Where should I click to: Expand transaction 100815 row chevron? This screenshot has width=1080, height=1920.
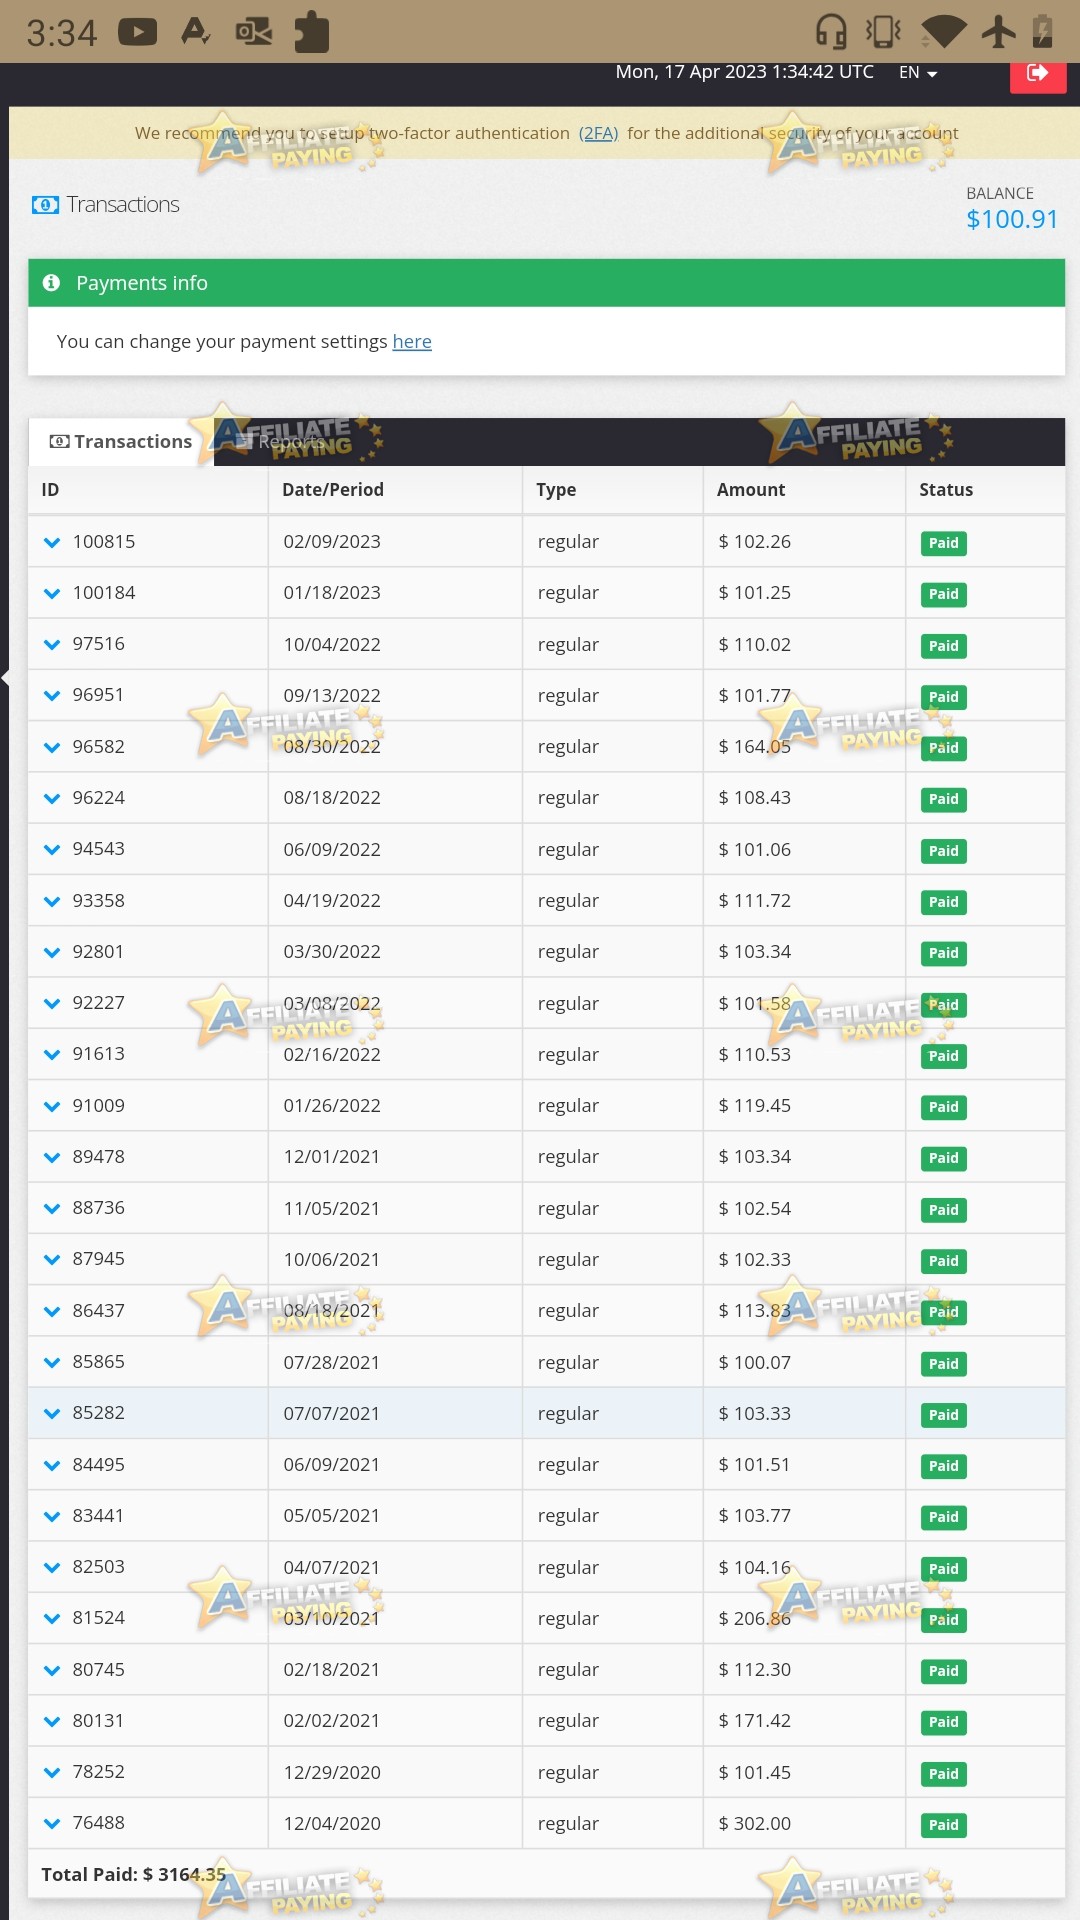[52, 542]
